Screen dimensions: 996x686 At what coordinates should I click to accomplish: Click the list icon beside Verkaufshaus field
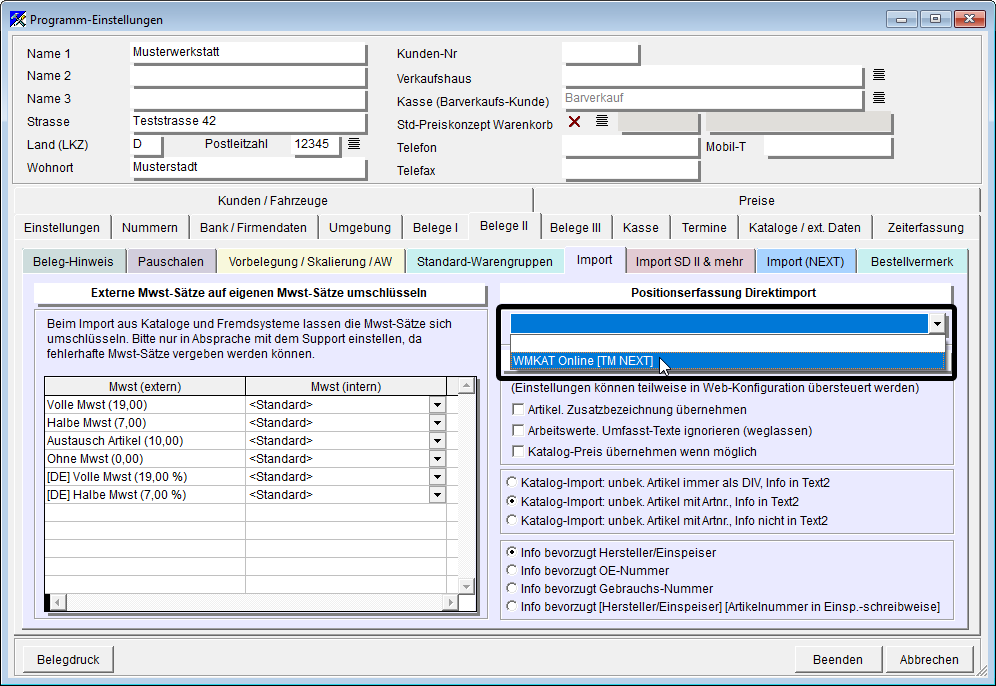878,75
